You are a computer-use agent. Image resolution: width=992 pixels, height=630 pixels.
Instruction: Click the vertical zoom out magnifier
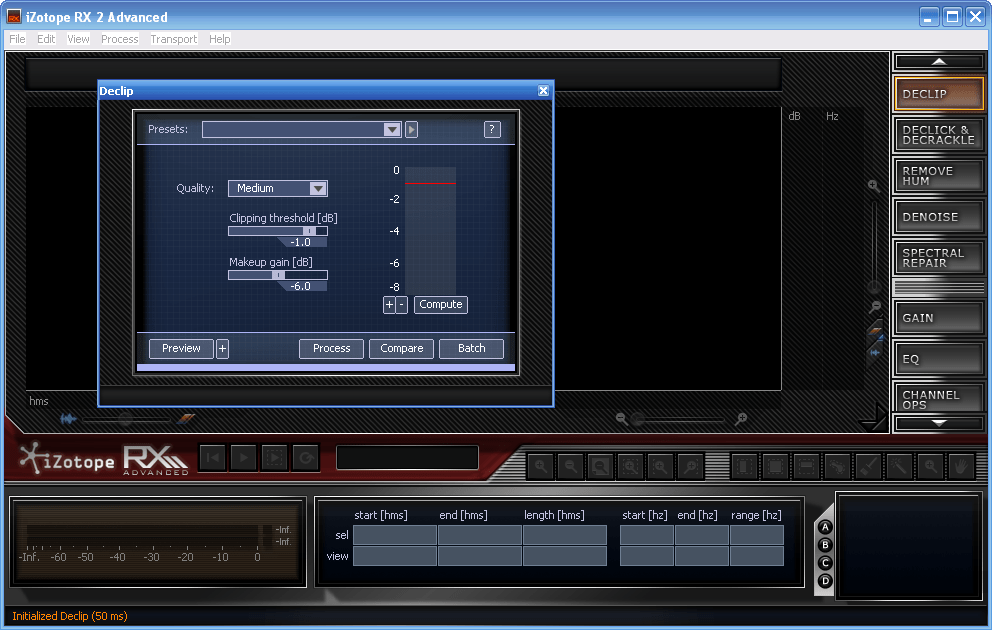[x=875, y=307]
